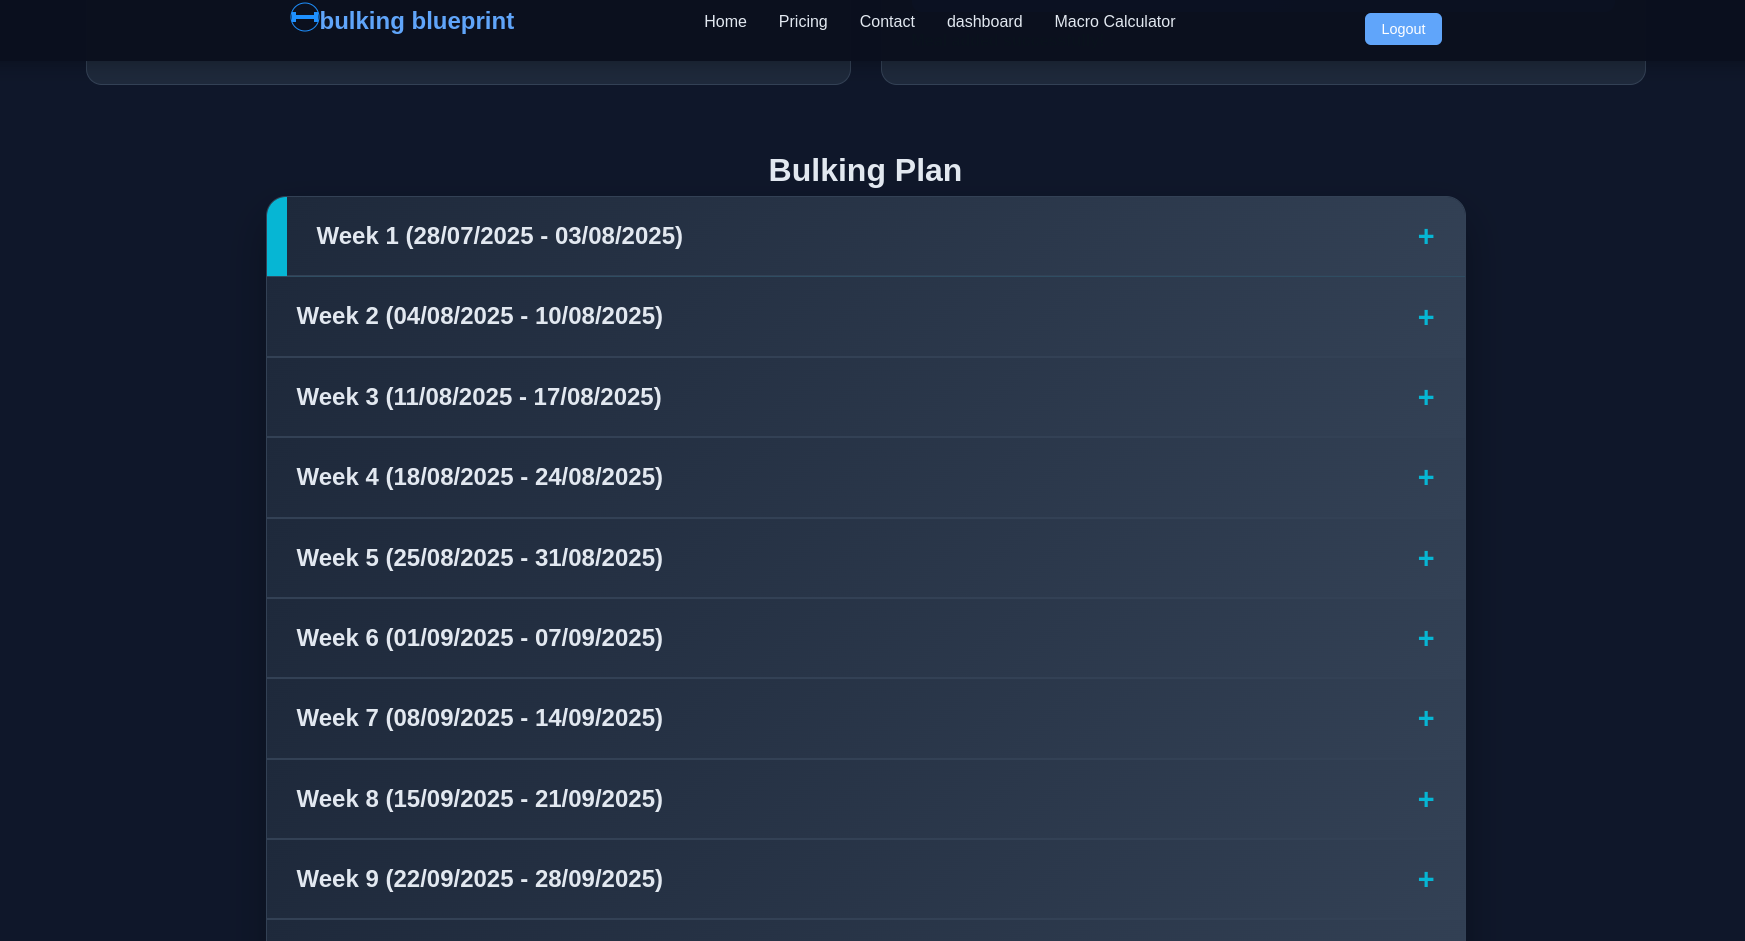The width and height of the screenshot is (1745, 941).
Task: Click the plus icon for Week 1
Action: tap(1425, 237)
